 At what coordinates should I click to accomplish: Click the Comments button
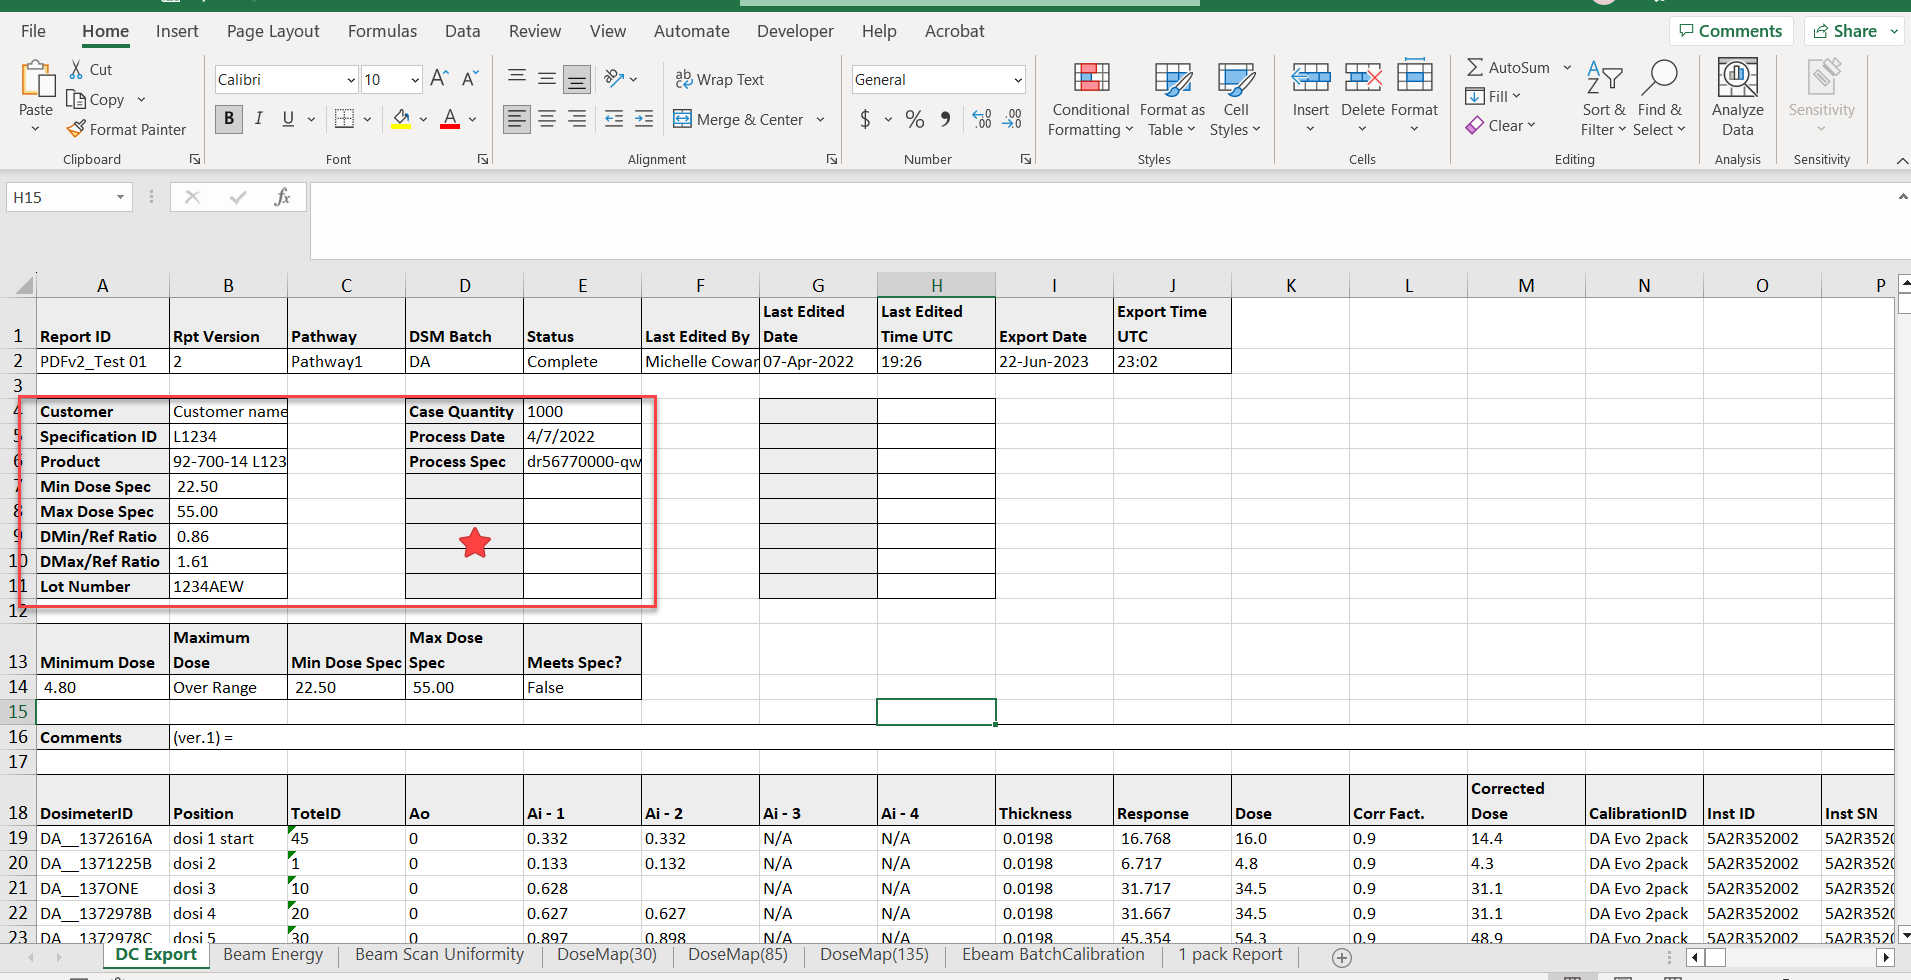tap(1730, 31)
